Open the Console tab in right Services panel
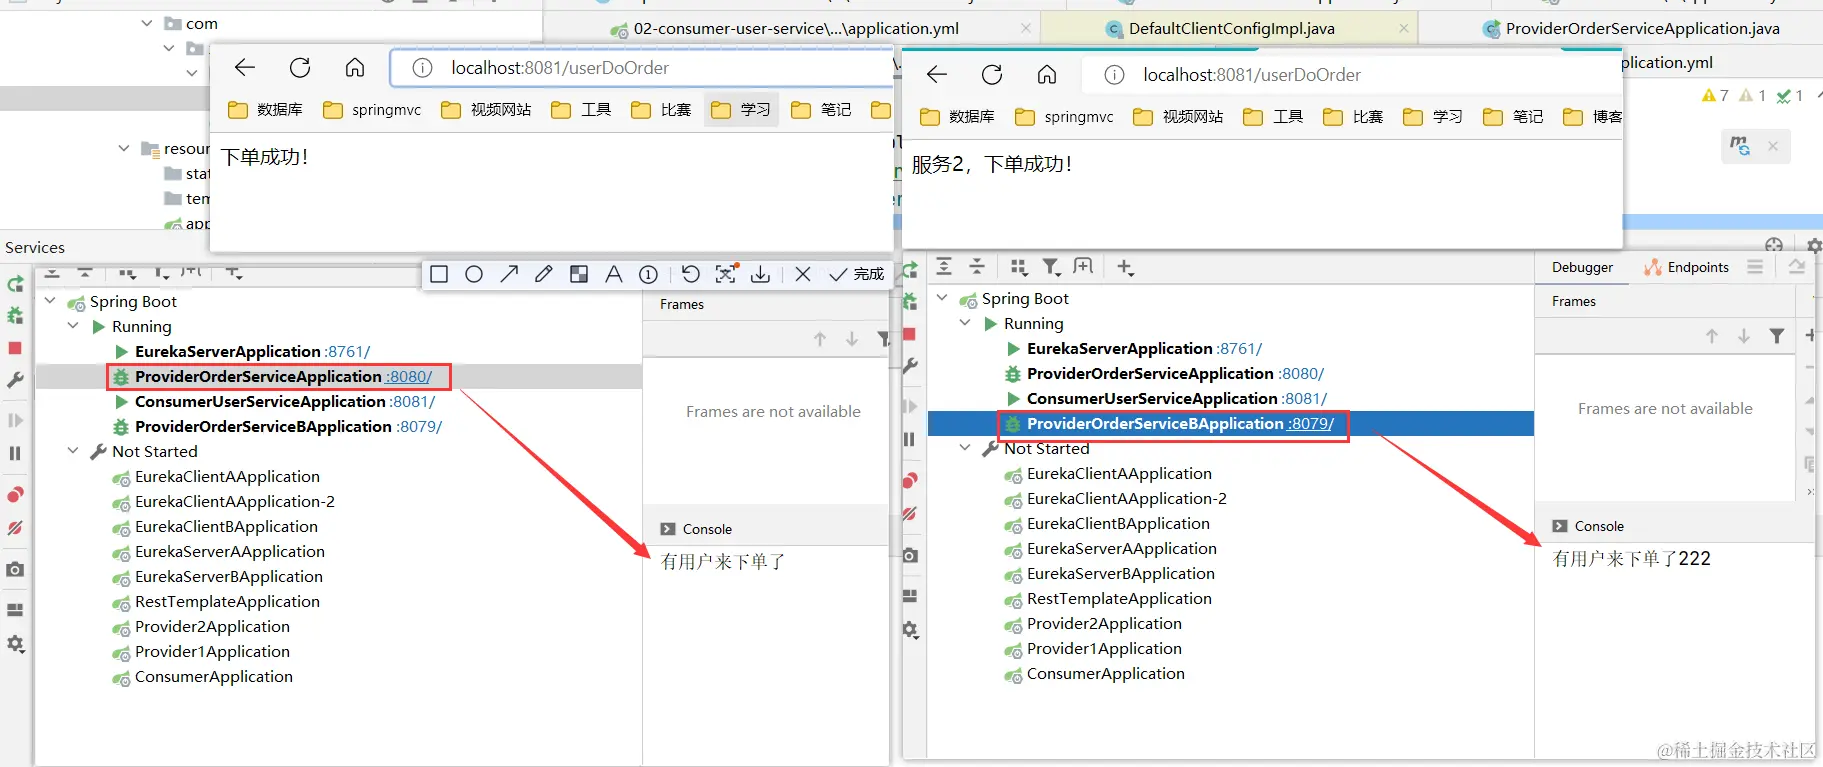This screenshot has width=1823, height=767. (x=1589, y=526)
